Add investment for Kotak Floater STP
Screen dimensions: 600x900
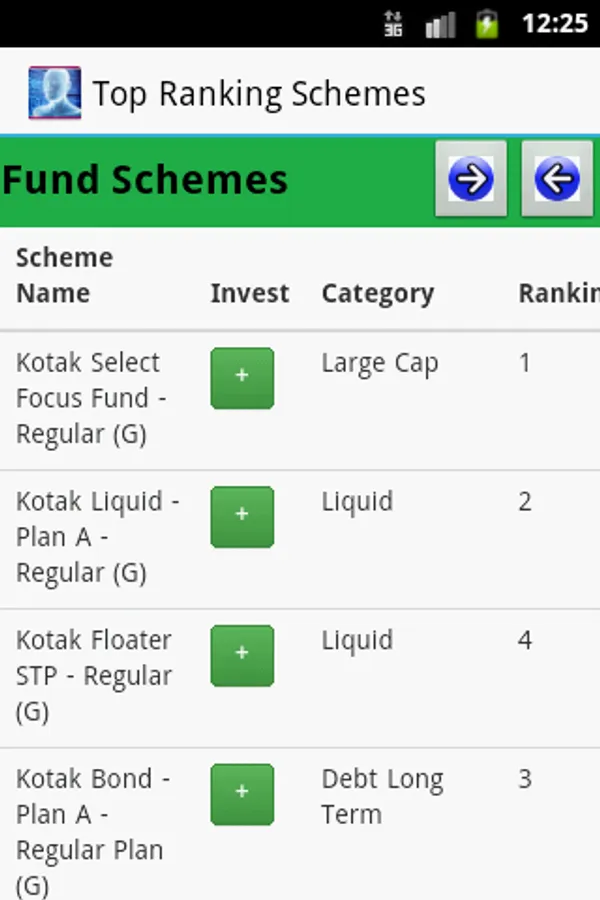[x=242, y=655]
